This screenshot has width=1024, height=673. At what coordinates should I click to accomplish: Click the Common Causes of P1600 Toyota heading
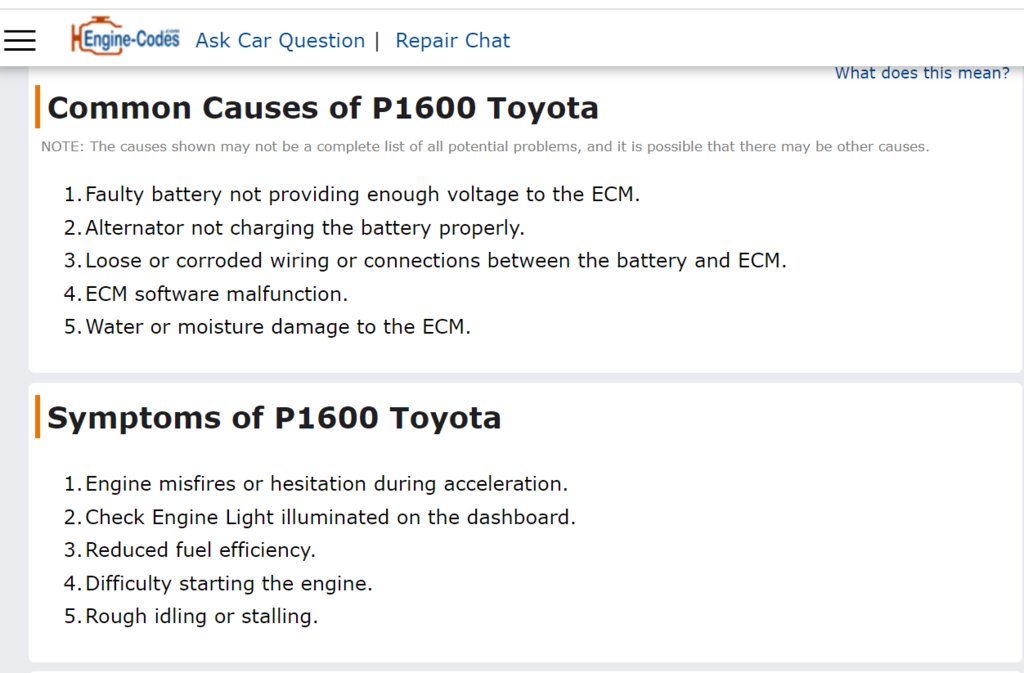point(323,108)
